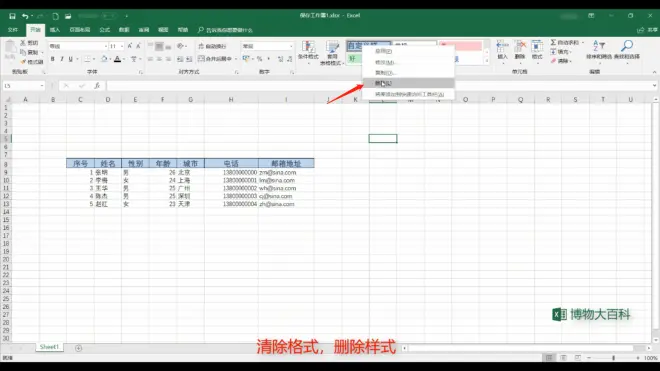The width and height of the screenshot is (660, 371).
Task: Click the Clear eraser icon
Action: click(x=554, y=61)
